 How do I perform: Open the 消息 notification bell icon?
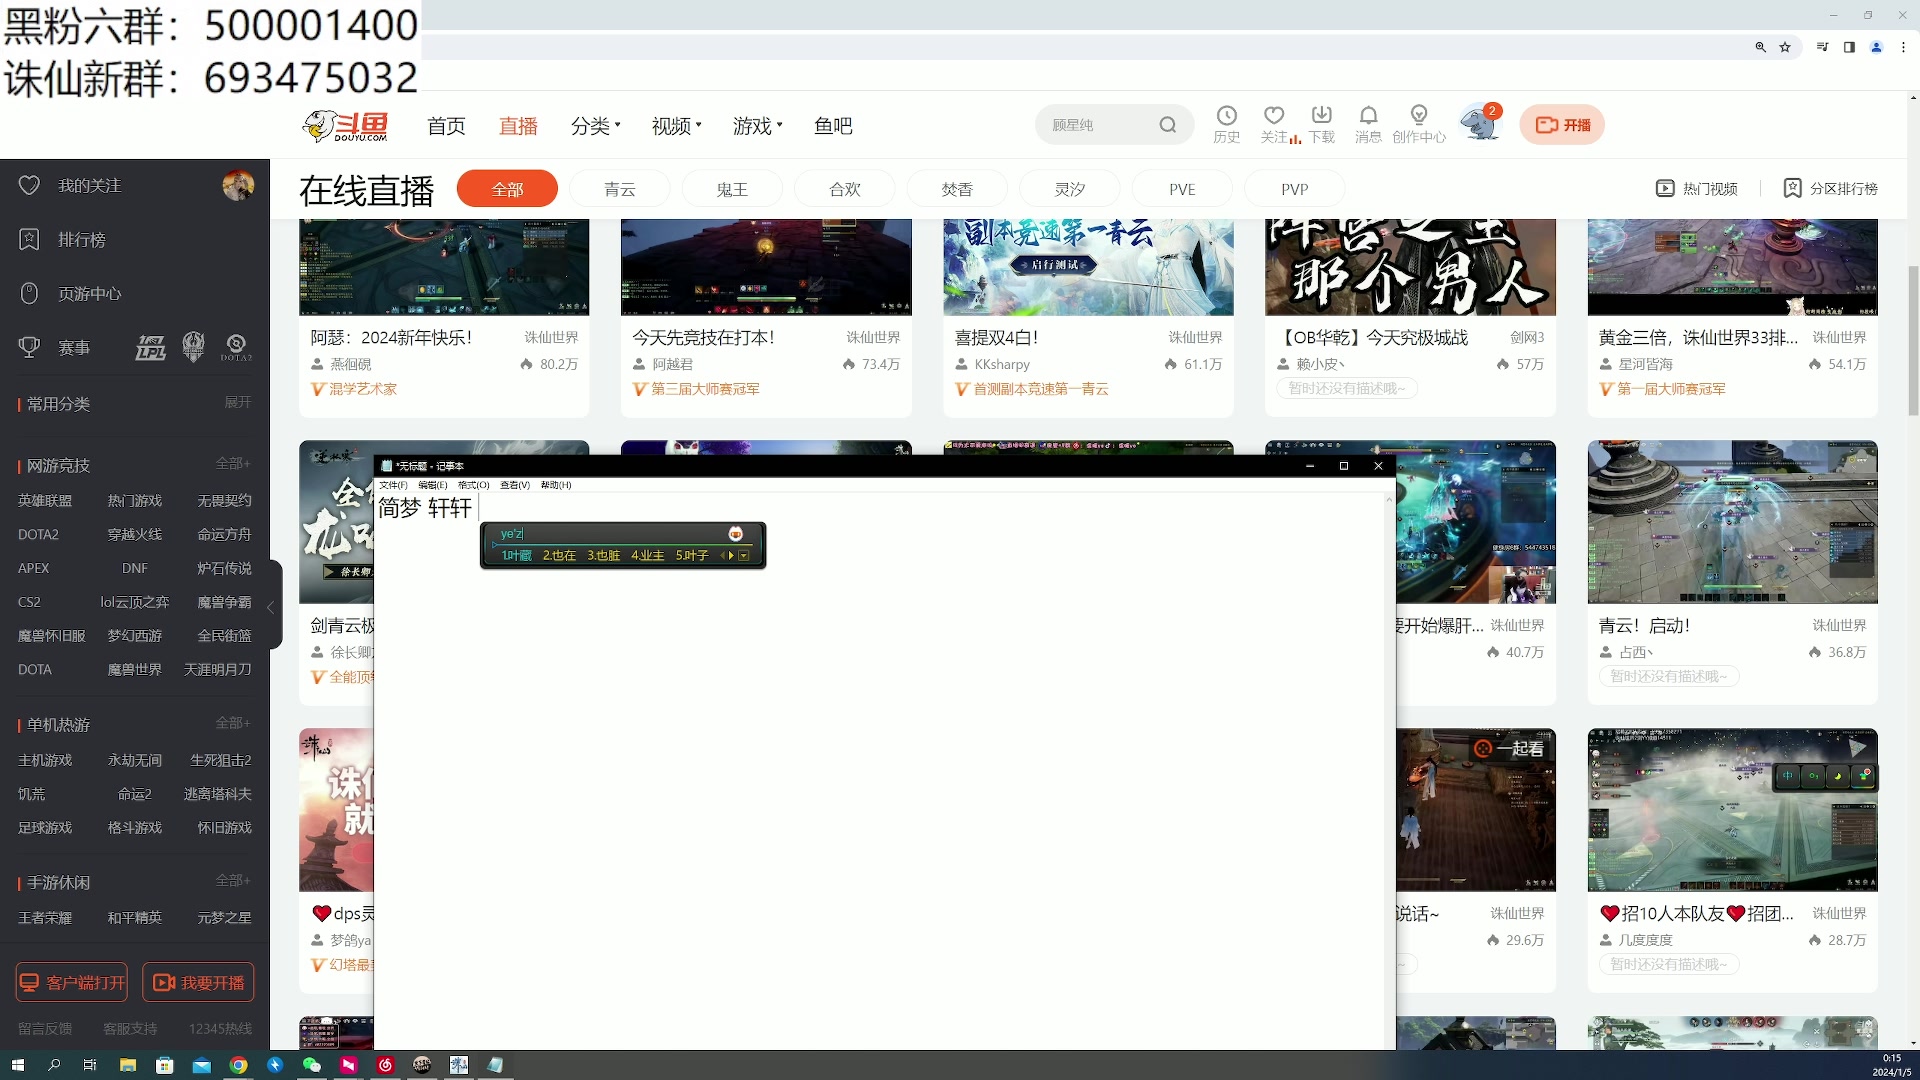tap(1369, 116)
